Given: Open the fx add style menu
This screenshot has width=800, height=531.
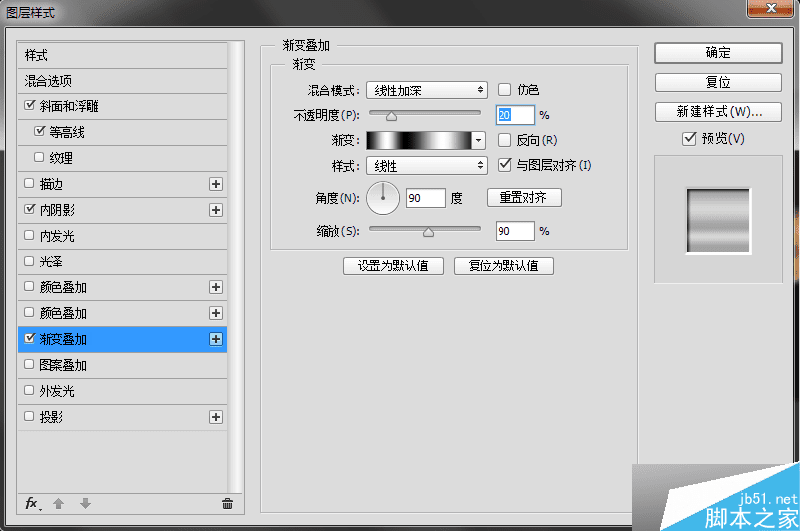Looking at the screenshot, I should (x=33, y=504).
